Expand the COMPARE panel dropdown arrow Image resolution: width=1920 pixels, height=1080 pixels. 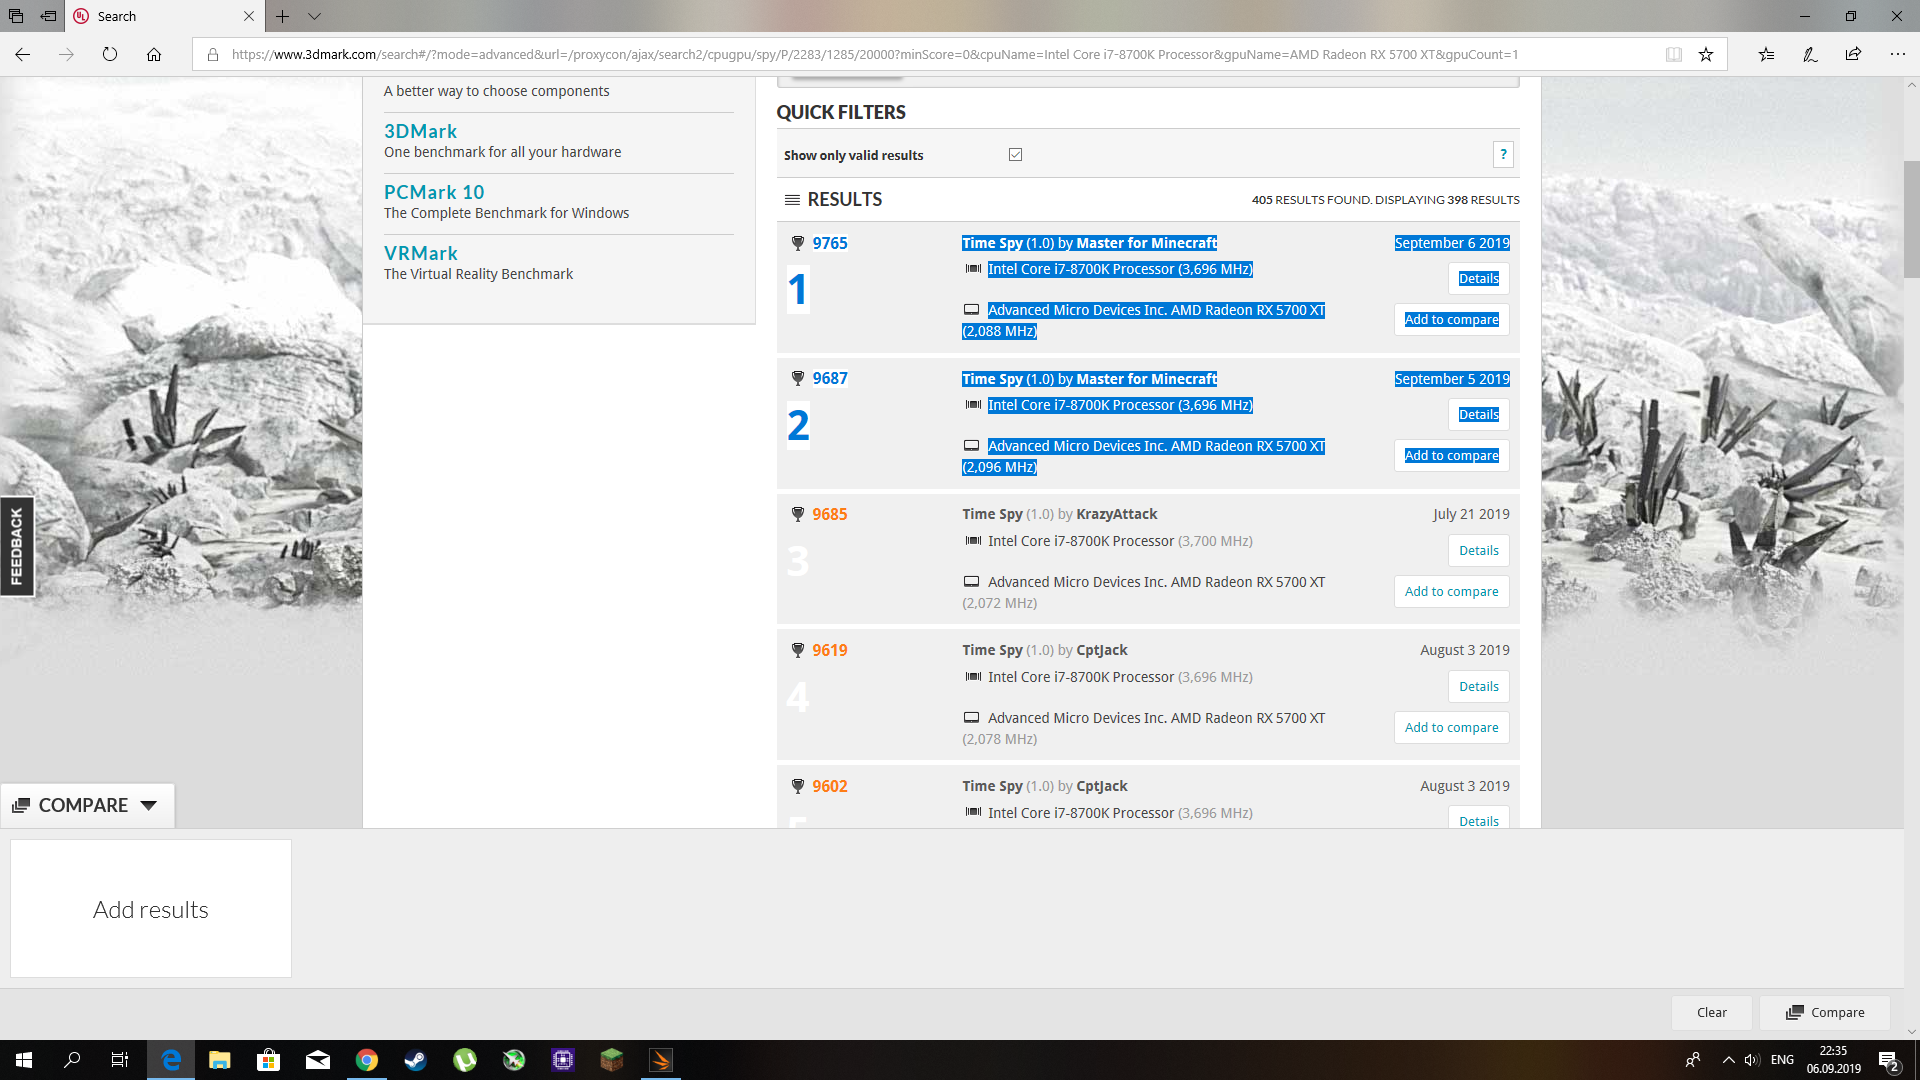point(149,805)
